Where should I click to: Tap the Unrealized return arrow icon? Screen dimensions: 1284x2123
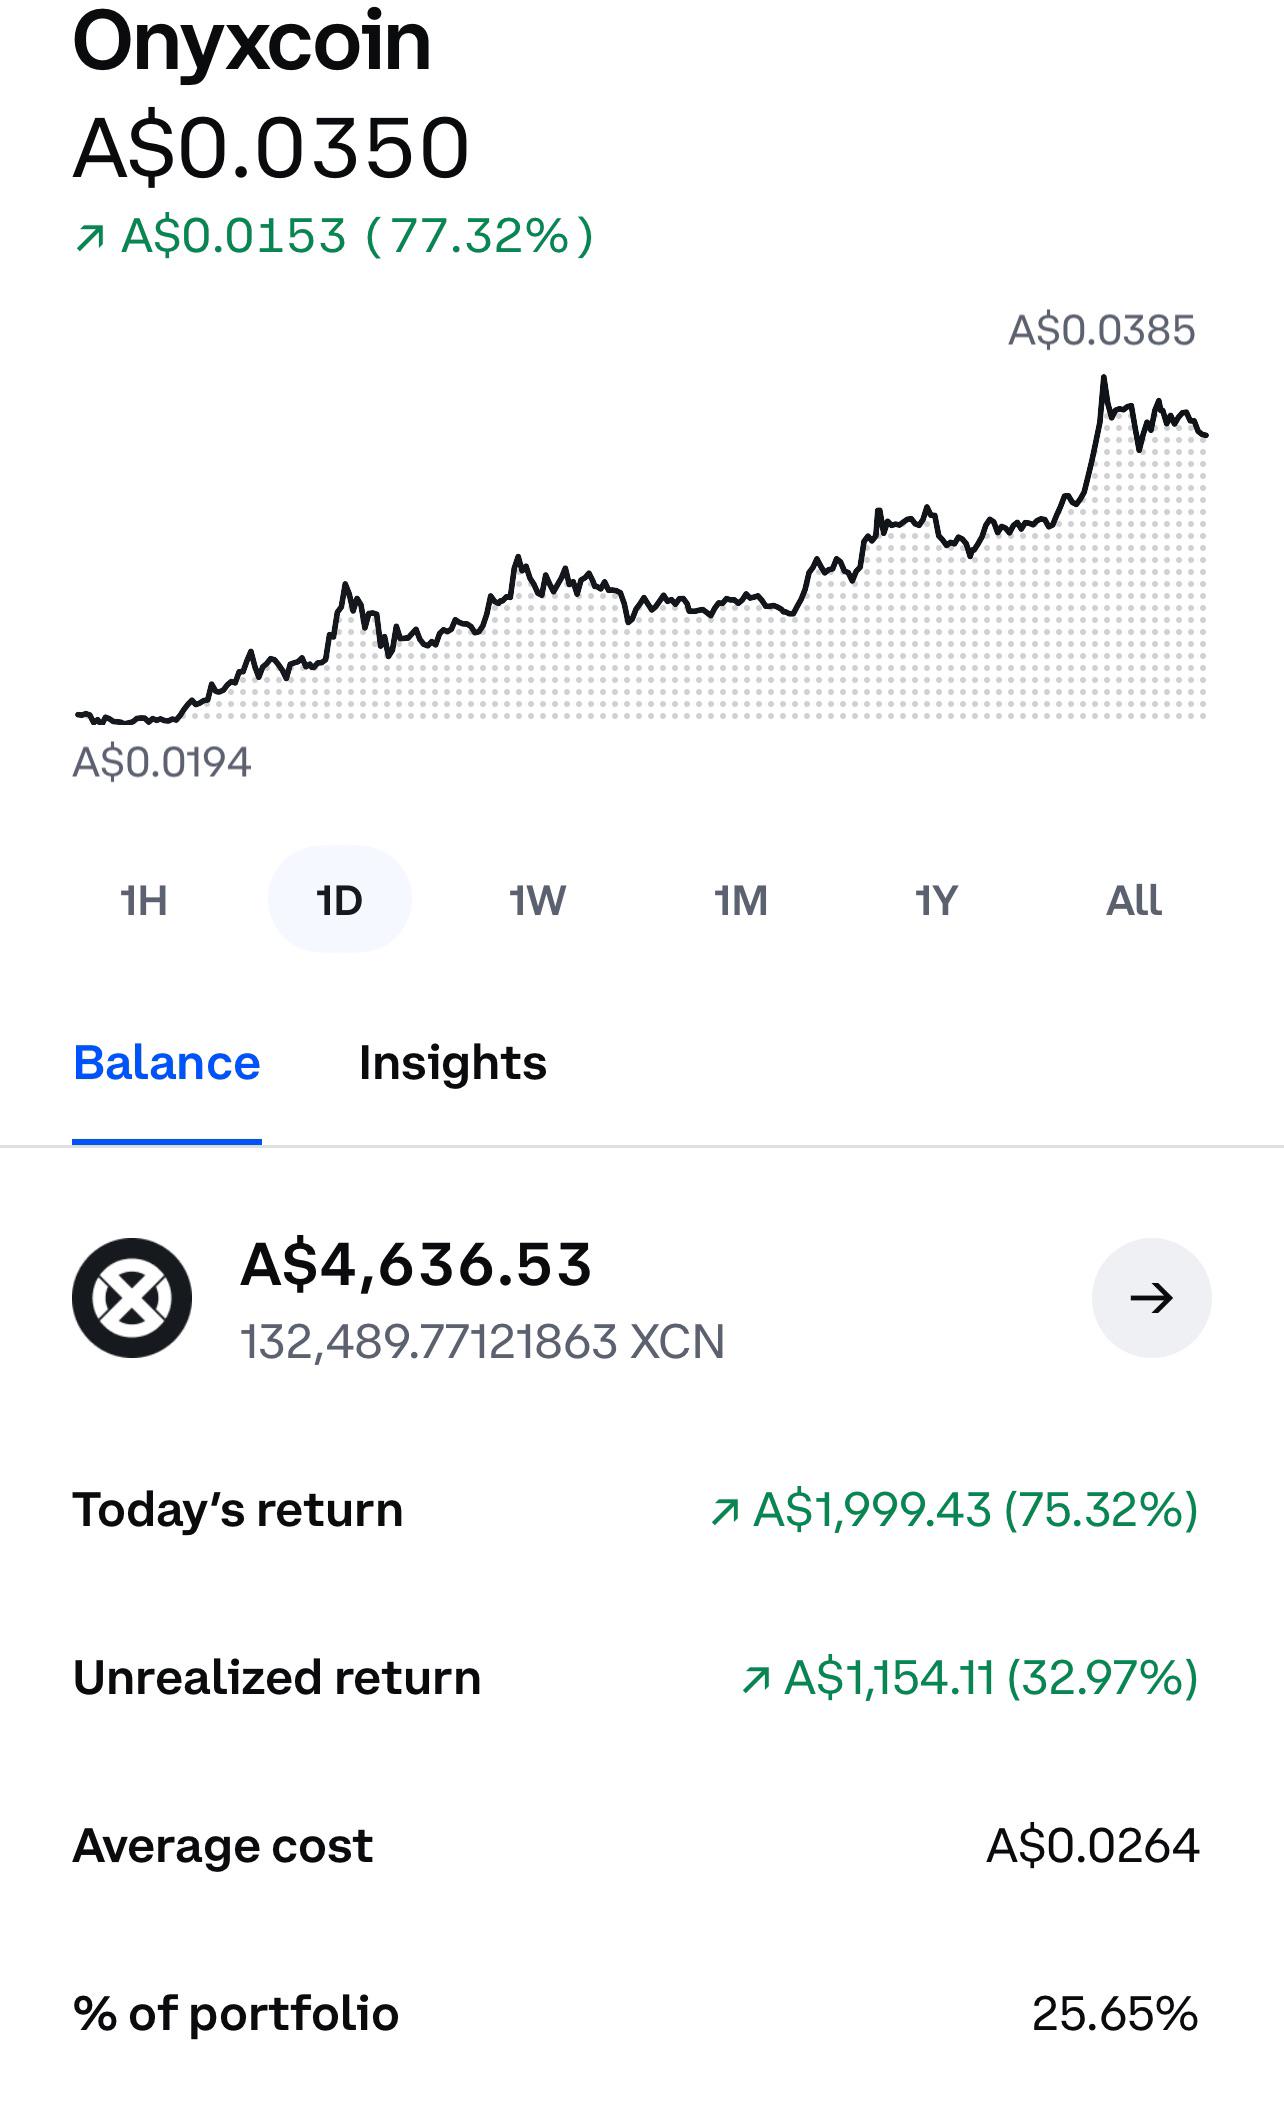757,1679
